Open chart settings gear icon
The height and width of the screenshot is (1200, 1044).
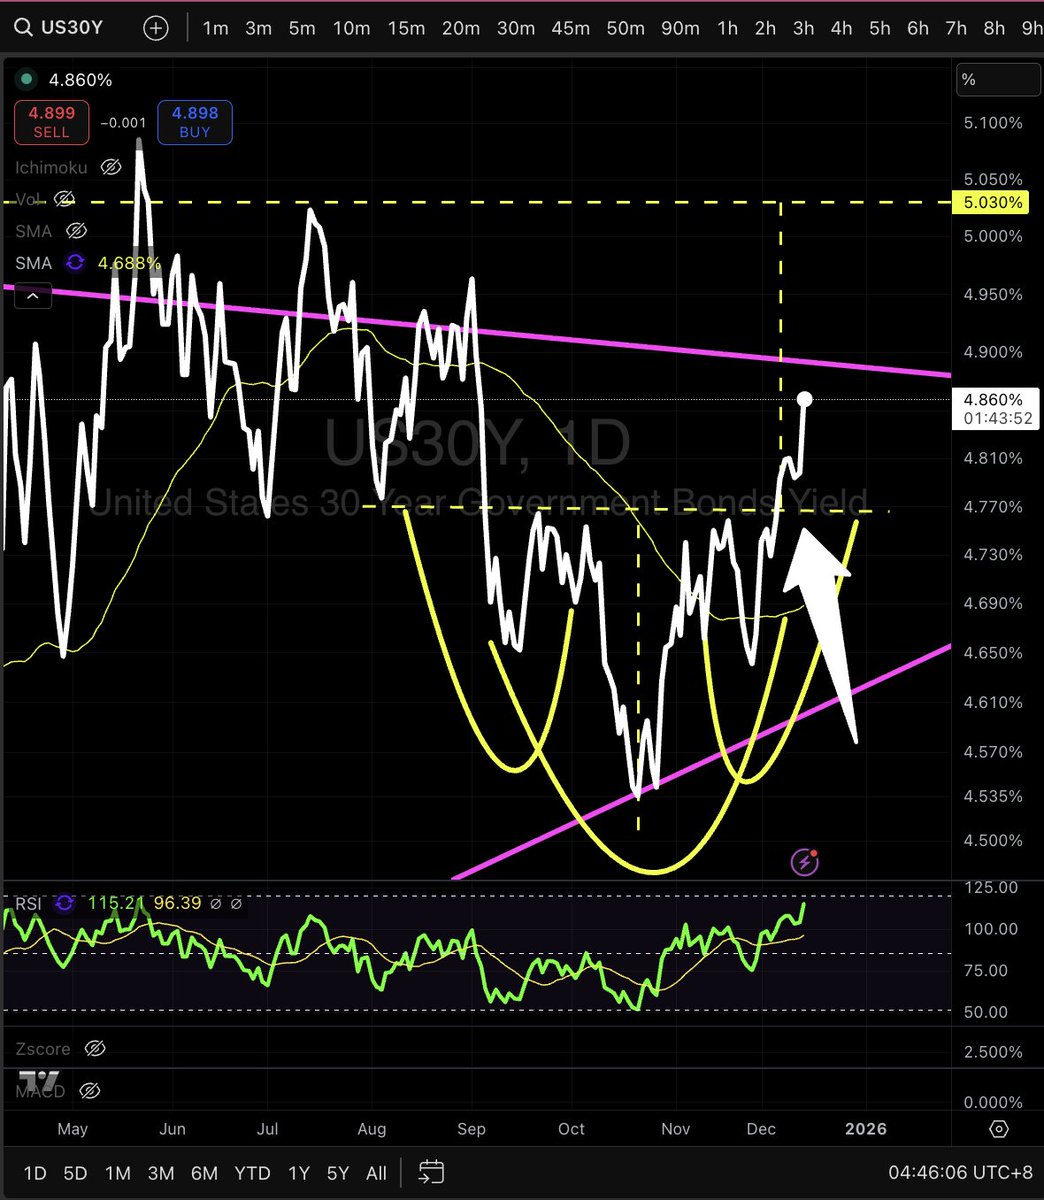pos(998,1129)
